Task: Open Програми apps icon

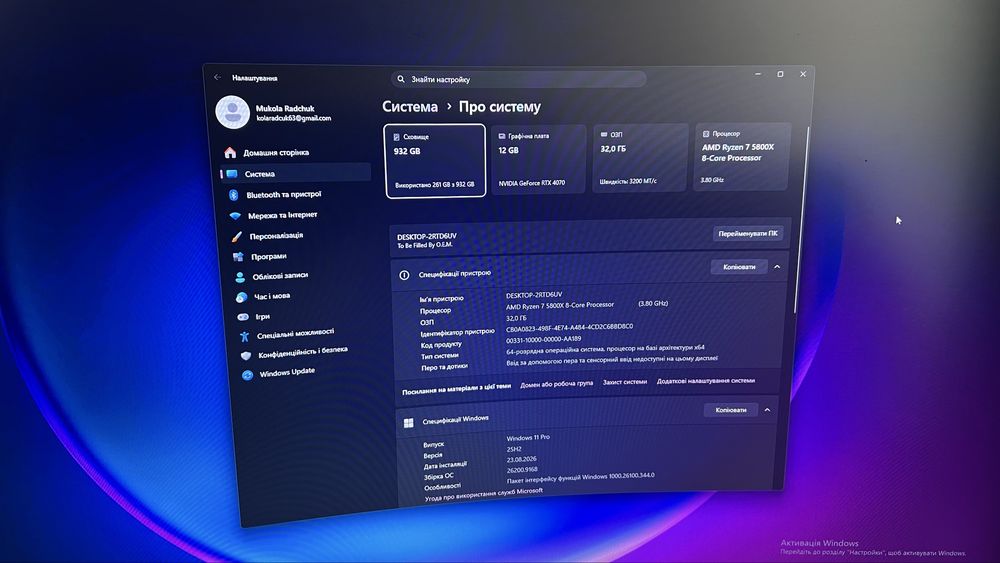Action: [x=239, y=257]
